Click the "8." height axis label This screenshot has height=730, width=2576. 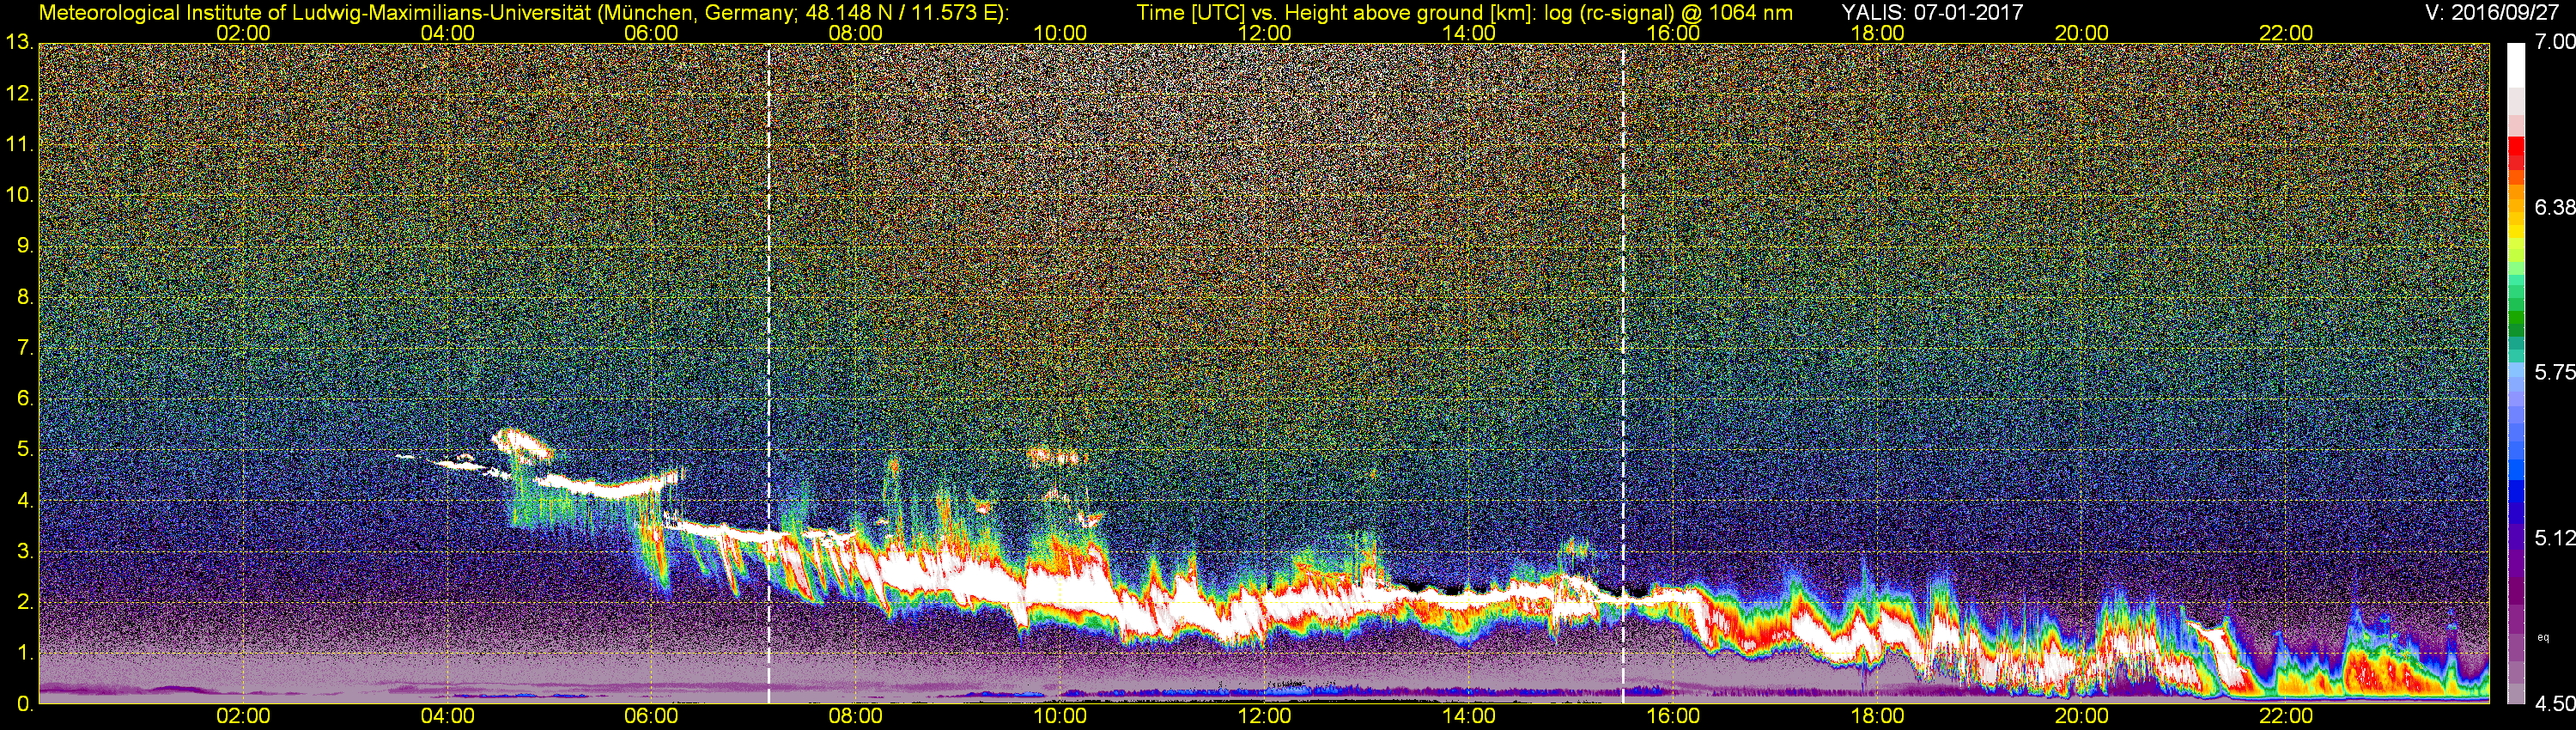[25, 297]
